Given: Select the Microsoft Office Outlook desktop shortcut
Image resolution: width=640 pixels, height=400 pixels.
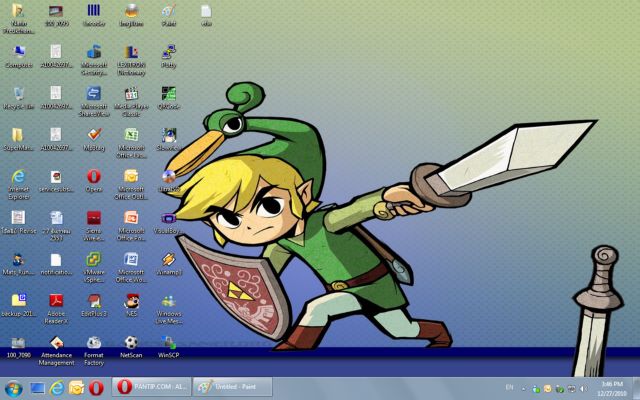Looking at the screenshot, I should [131, 184].
